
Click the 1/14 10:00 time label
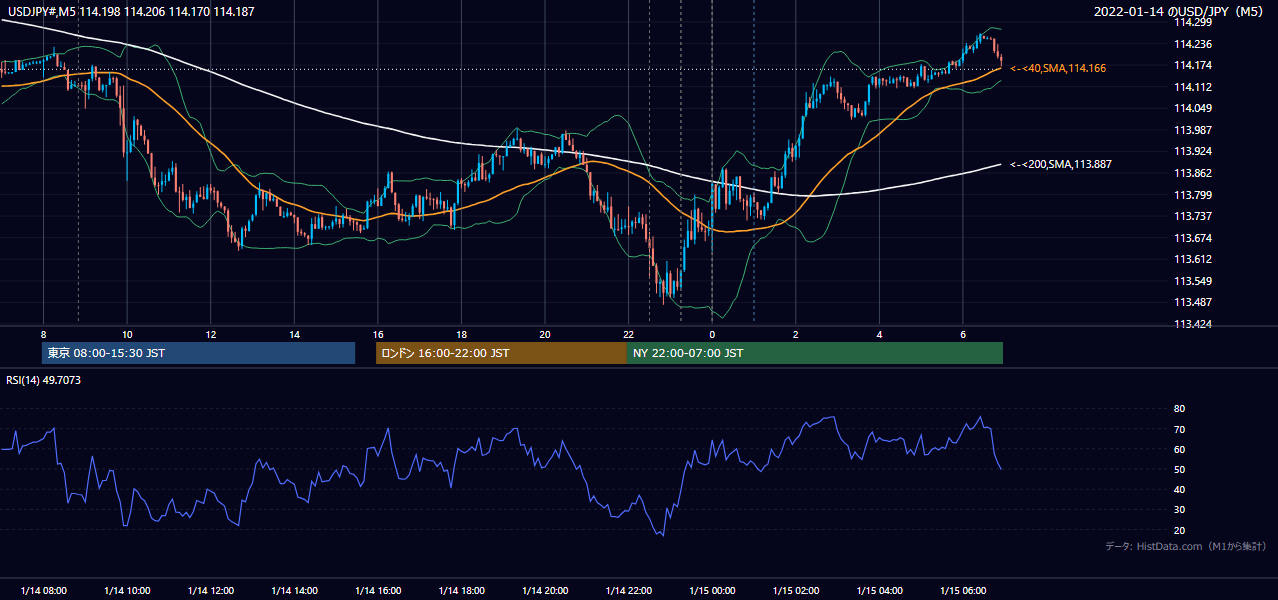pos(127,591)
